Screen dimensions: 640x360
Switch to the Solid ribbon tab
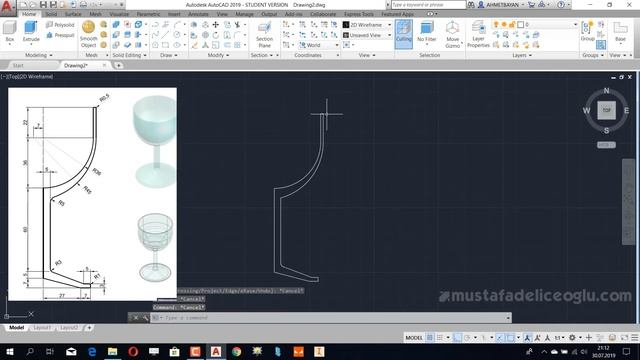51,14
